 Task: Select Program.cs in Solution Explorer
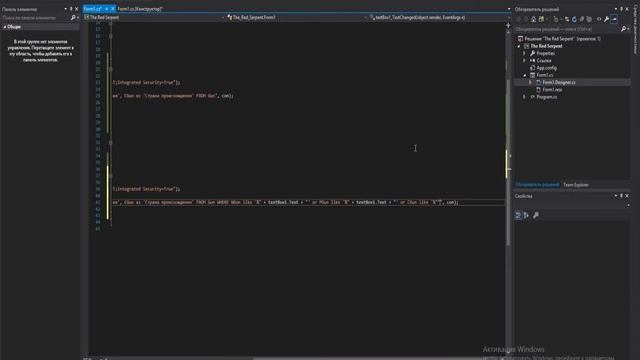[x=546, y=97]
